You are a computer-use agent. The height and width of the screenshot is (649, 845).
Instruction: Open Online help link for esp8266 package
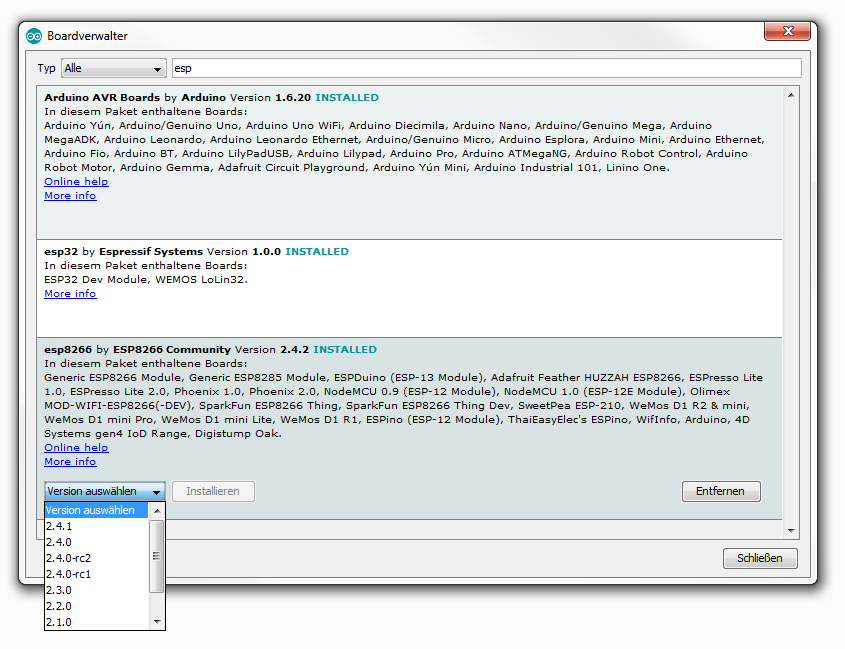[76, 447]
